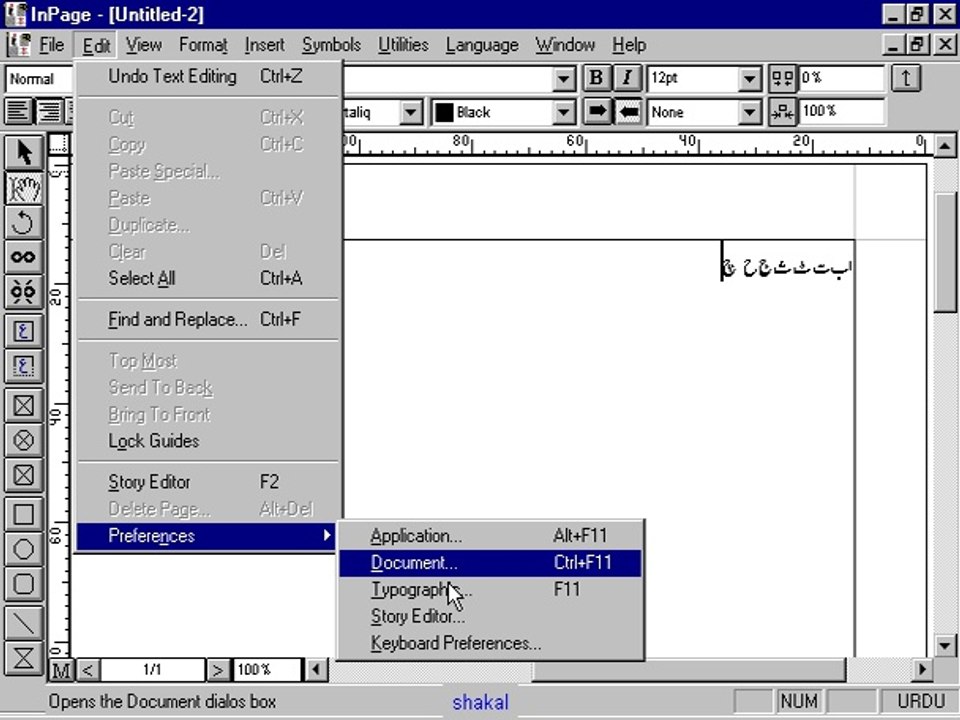Click the M master page button
The width and height of the screenshot is (960, 720).
(61, 670)
